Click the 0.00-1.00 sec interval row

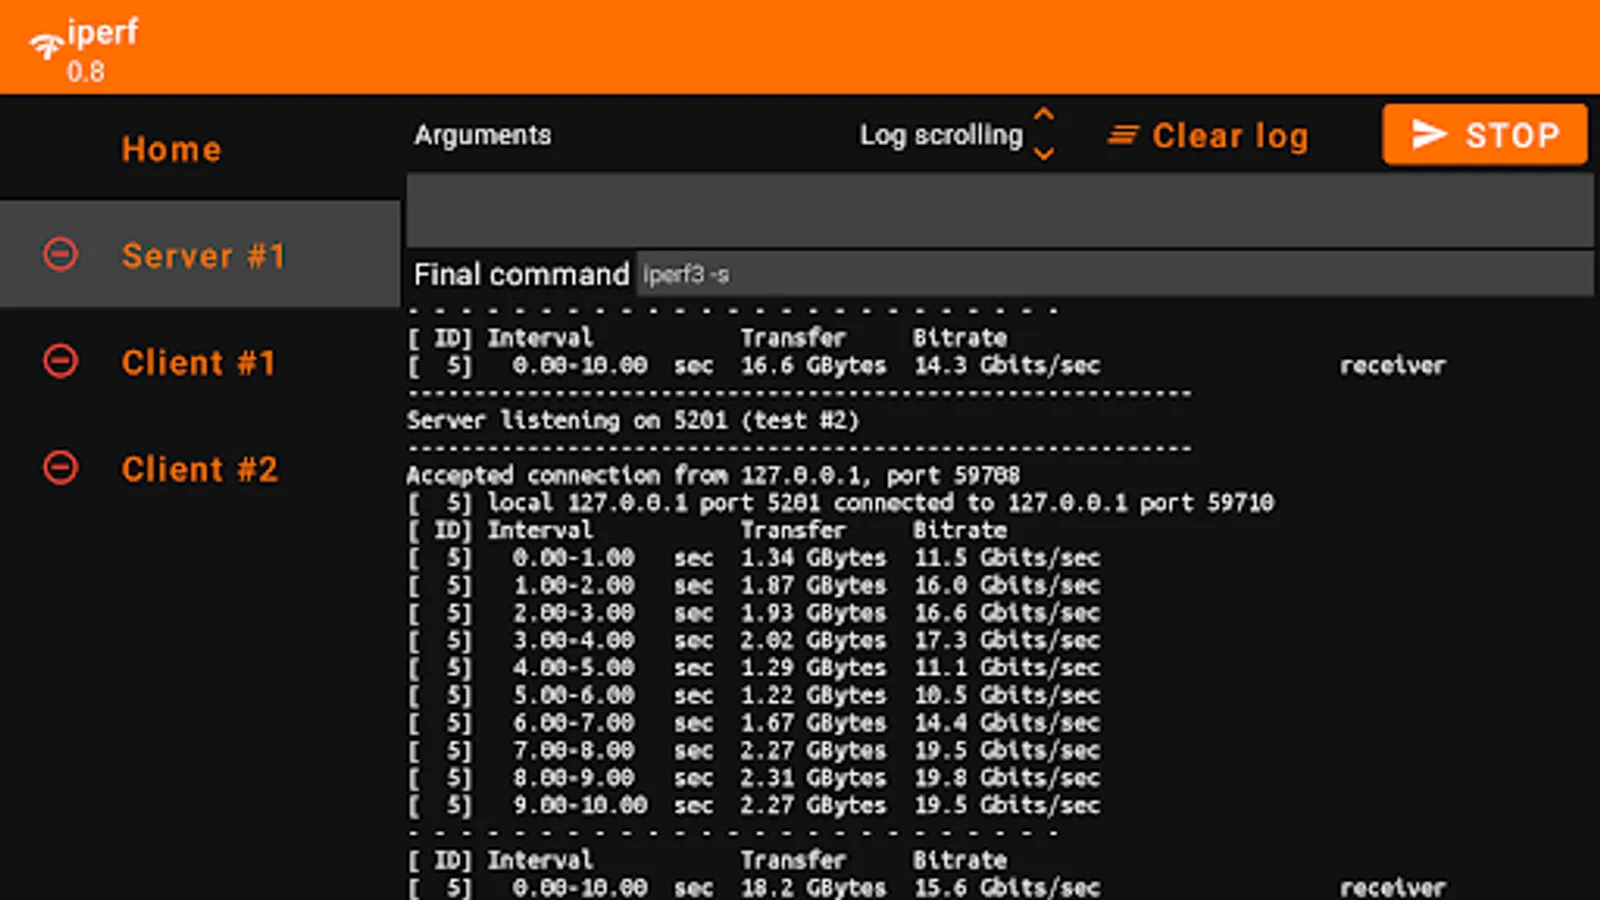pos(754,557)
